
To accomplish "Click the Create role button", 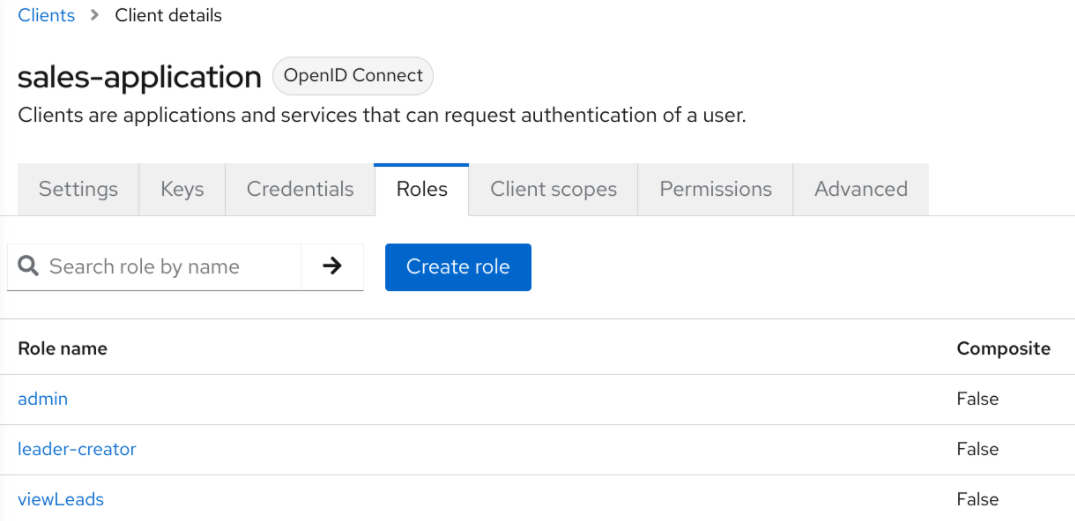I will coord(458,267).
